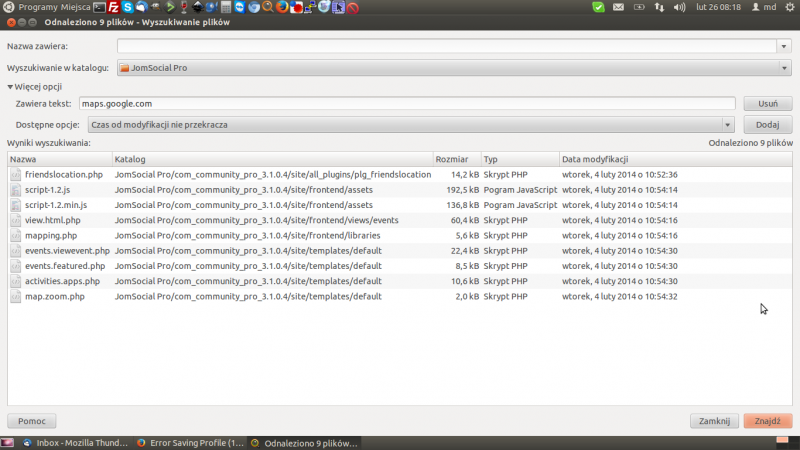Open the Wine glass launcher icon

pos(184,7)
